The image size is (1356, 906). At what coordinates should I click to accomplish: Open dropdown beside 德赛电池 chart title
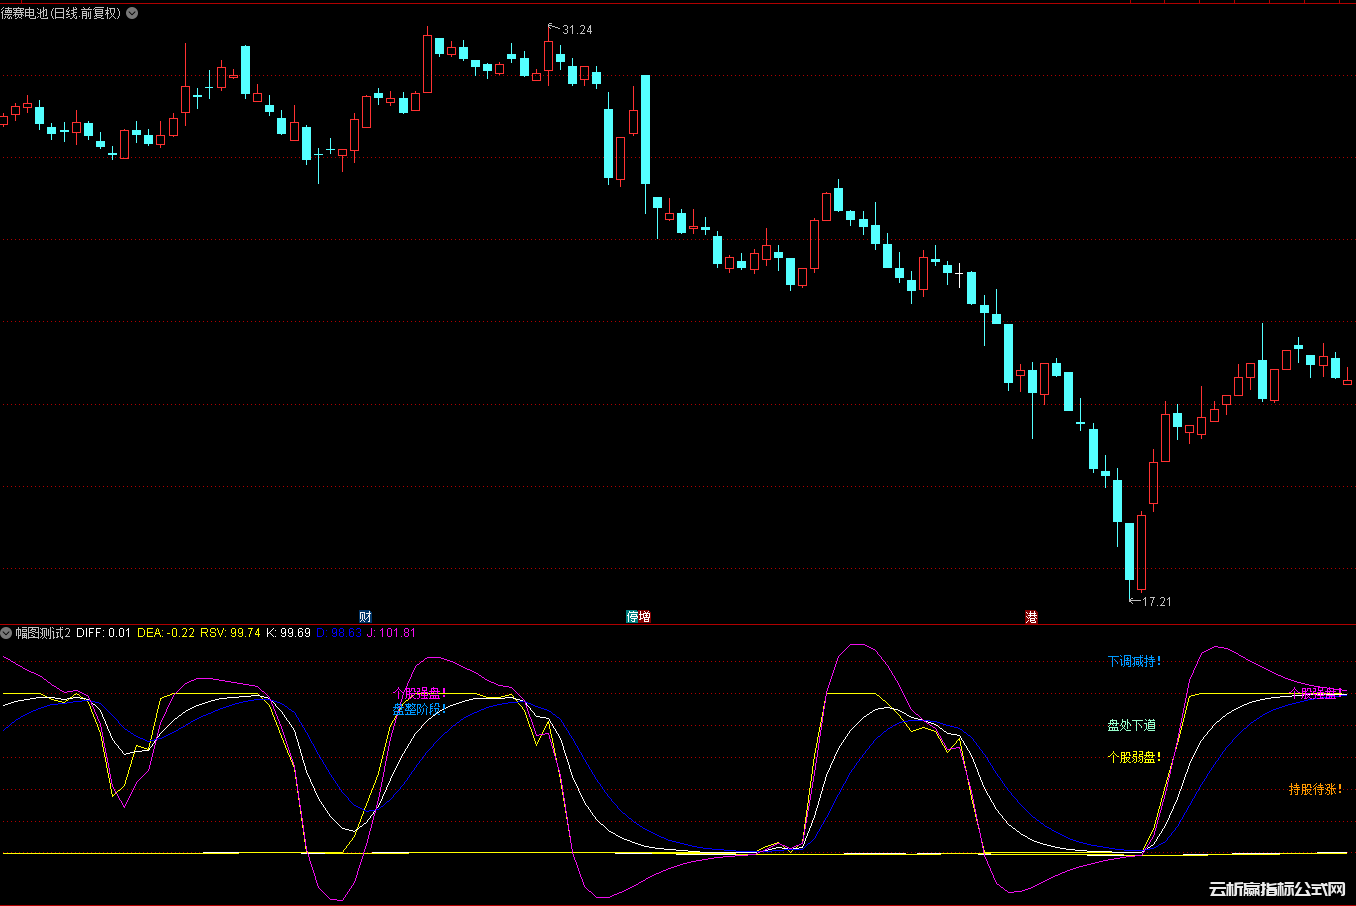tap(132, 13)
